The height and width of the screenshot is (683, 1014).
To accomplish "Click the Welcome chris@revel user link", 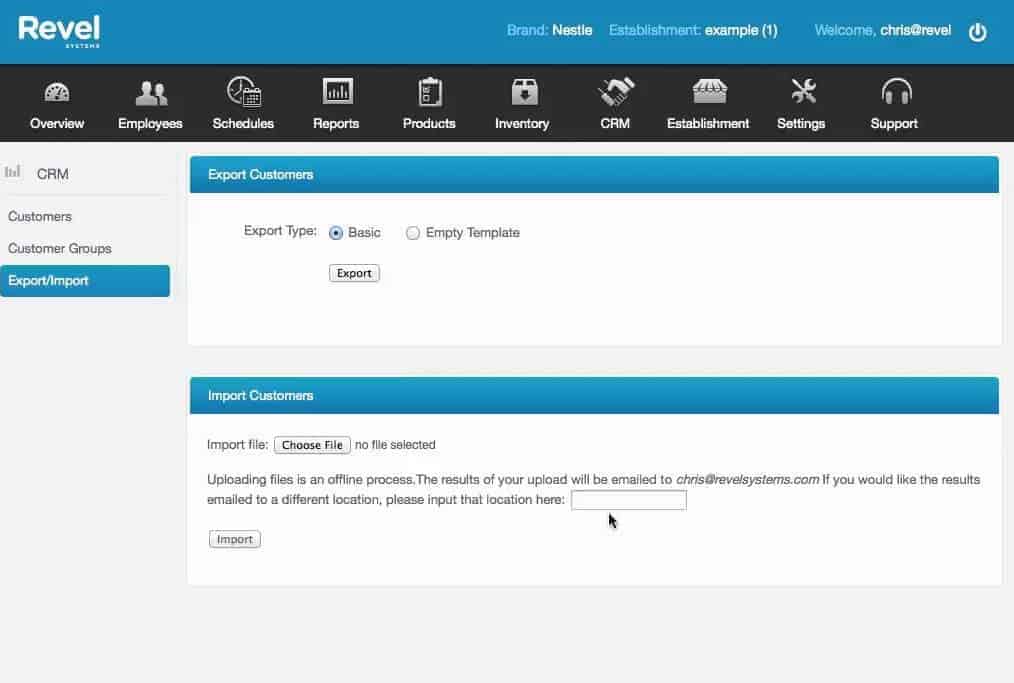I will pos(883,30).
